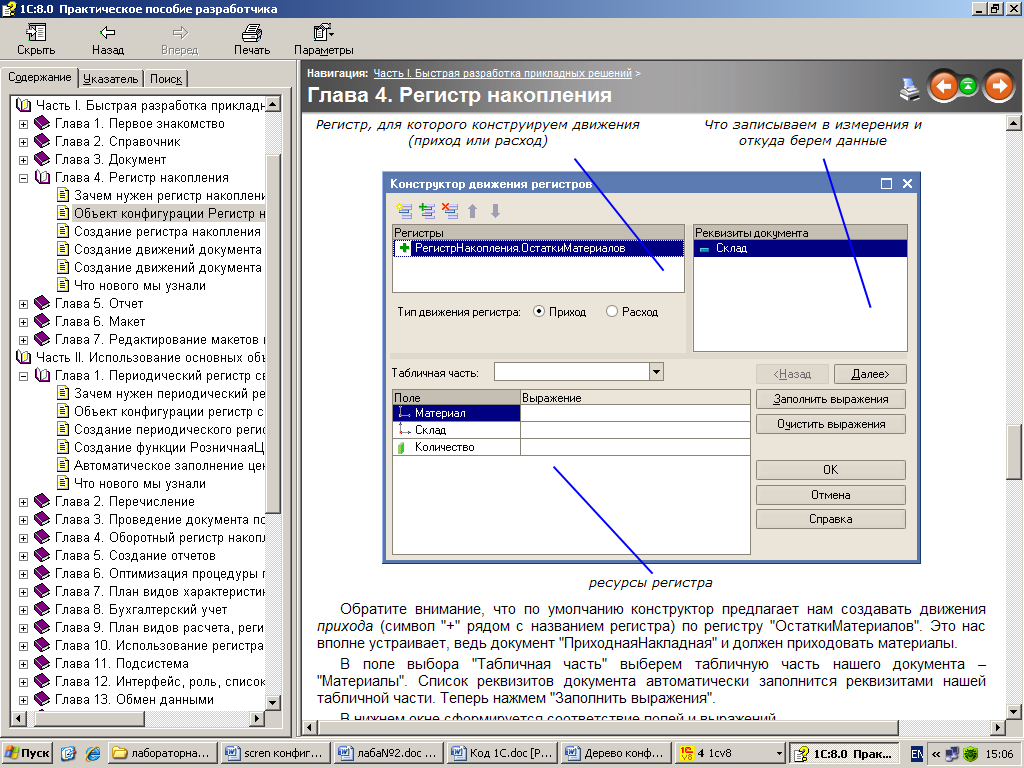
Task: Click the Заполнить выражения button
Action: [830, 399]
